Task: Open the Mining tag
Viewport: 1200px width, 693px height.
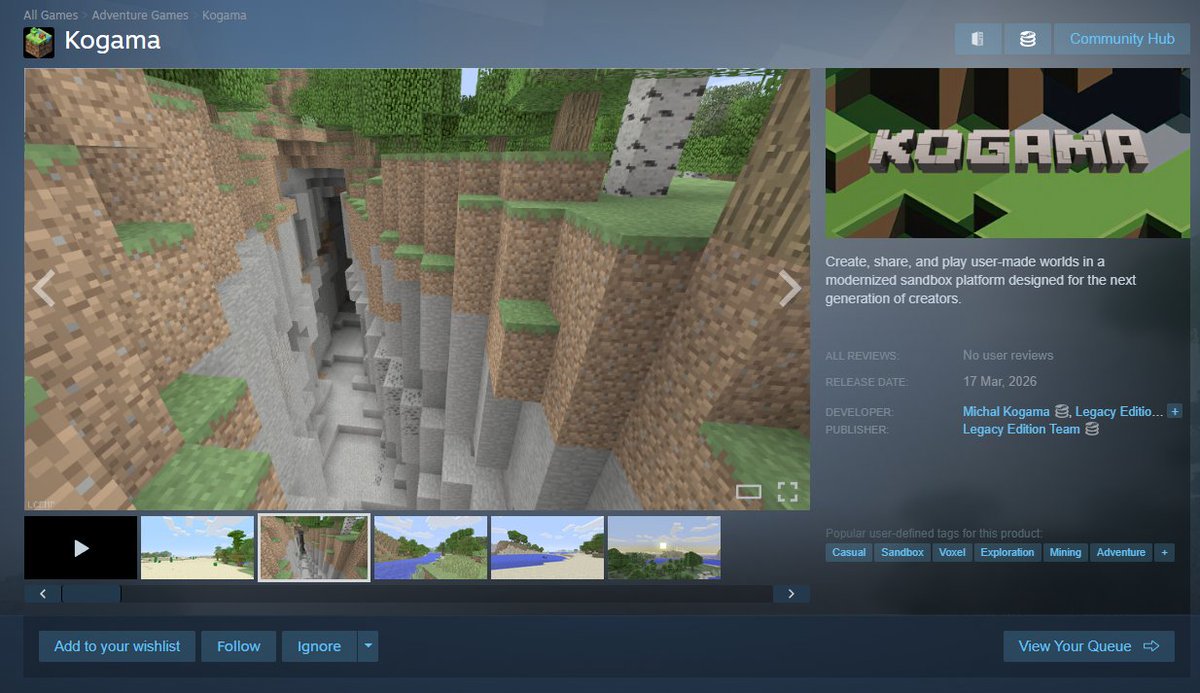Action: tap(1065, 552)
